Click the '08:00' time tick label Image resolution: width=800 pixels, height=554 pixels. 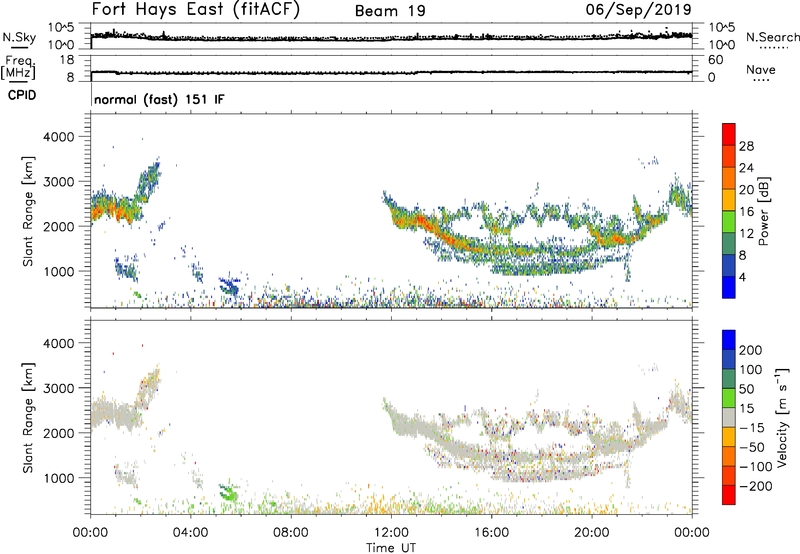point(291,533)
